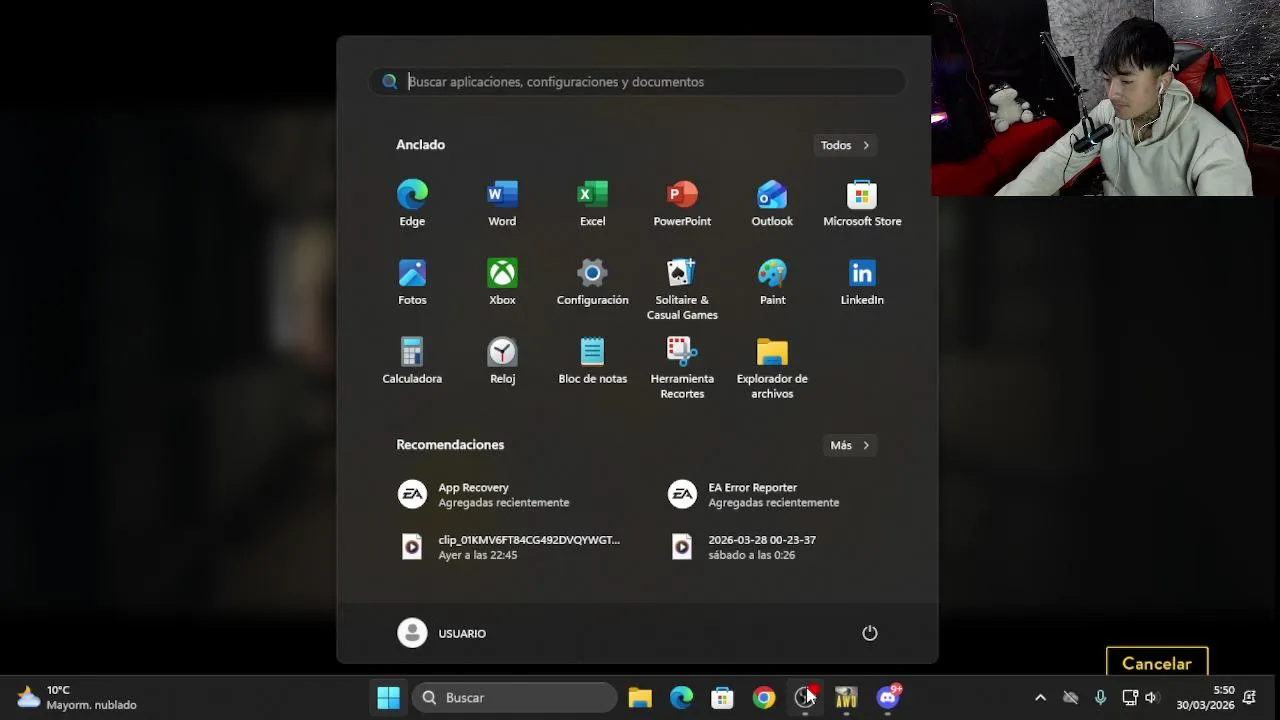
Task: Open Excel from pinned apps
Action: coord(592,203)
